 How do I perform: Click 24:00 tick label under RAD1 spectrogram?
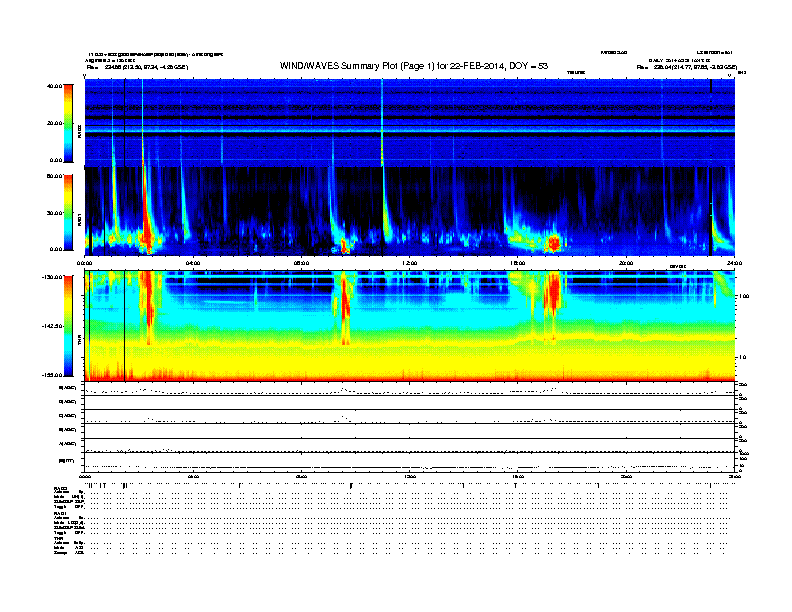(x=734, y=263)
